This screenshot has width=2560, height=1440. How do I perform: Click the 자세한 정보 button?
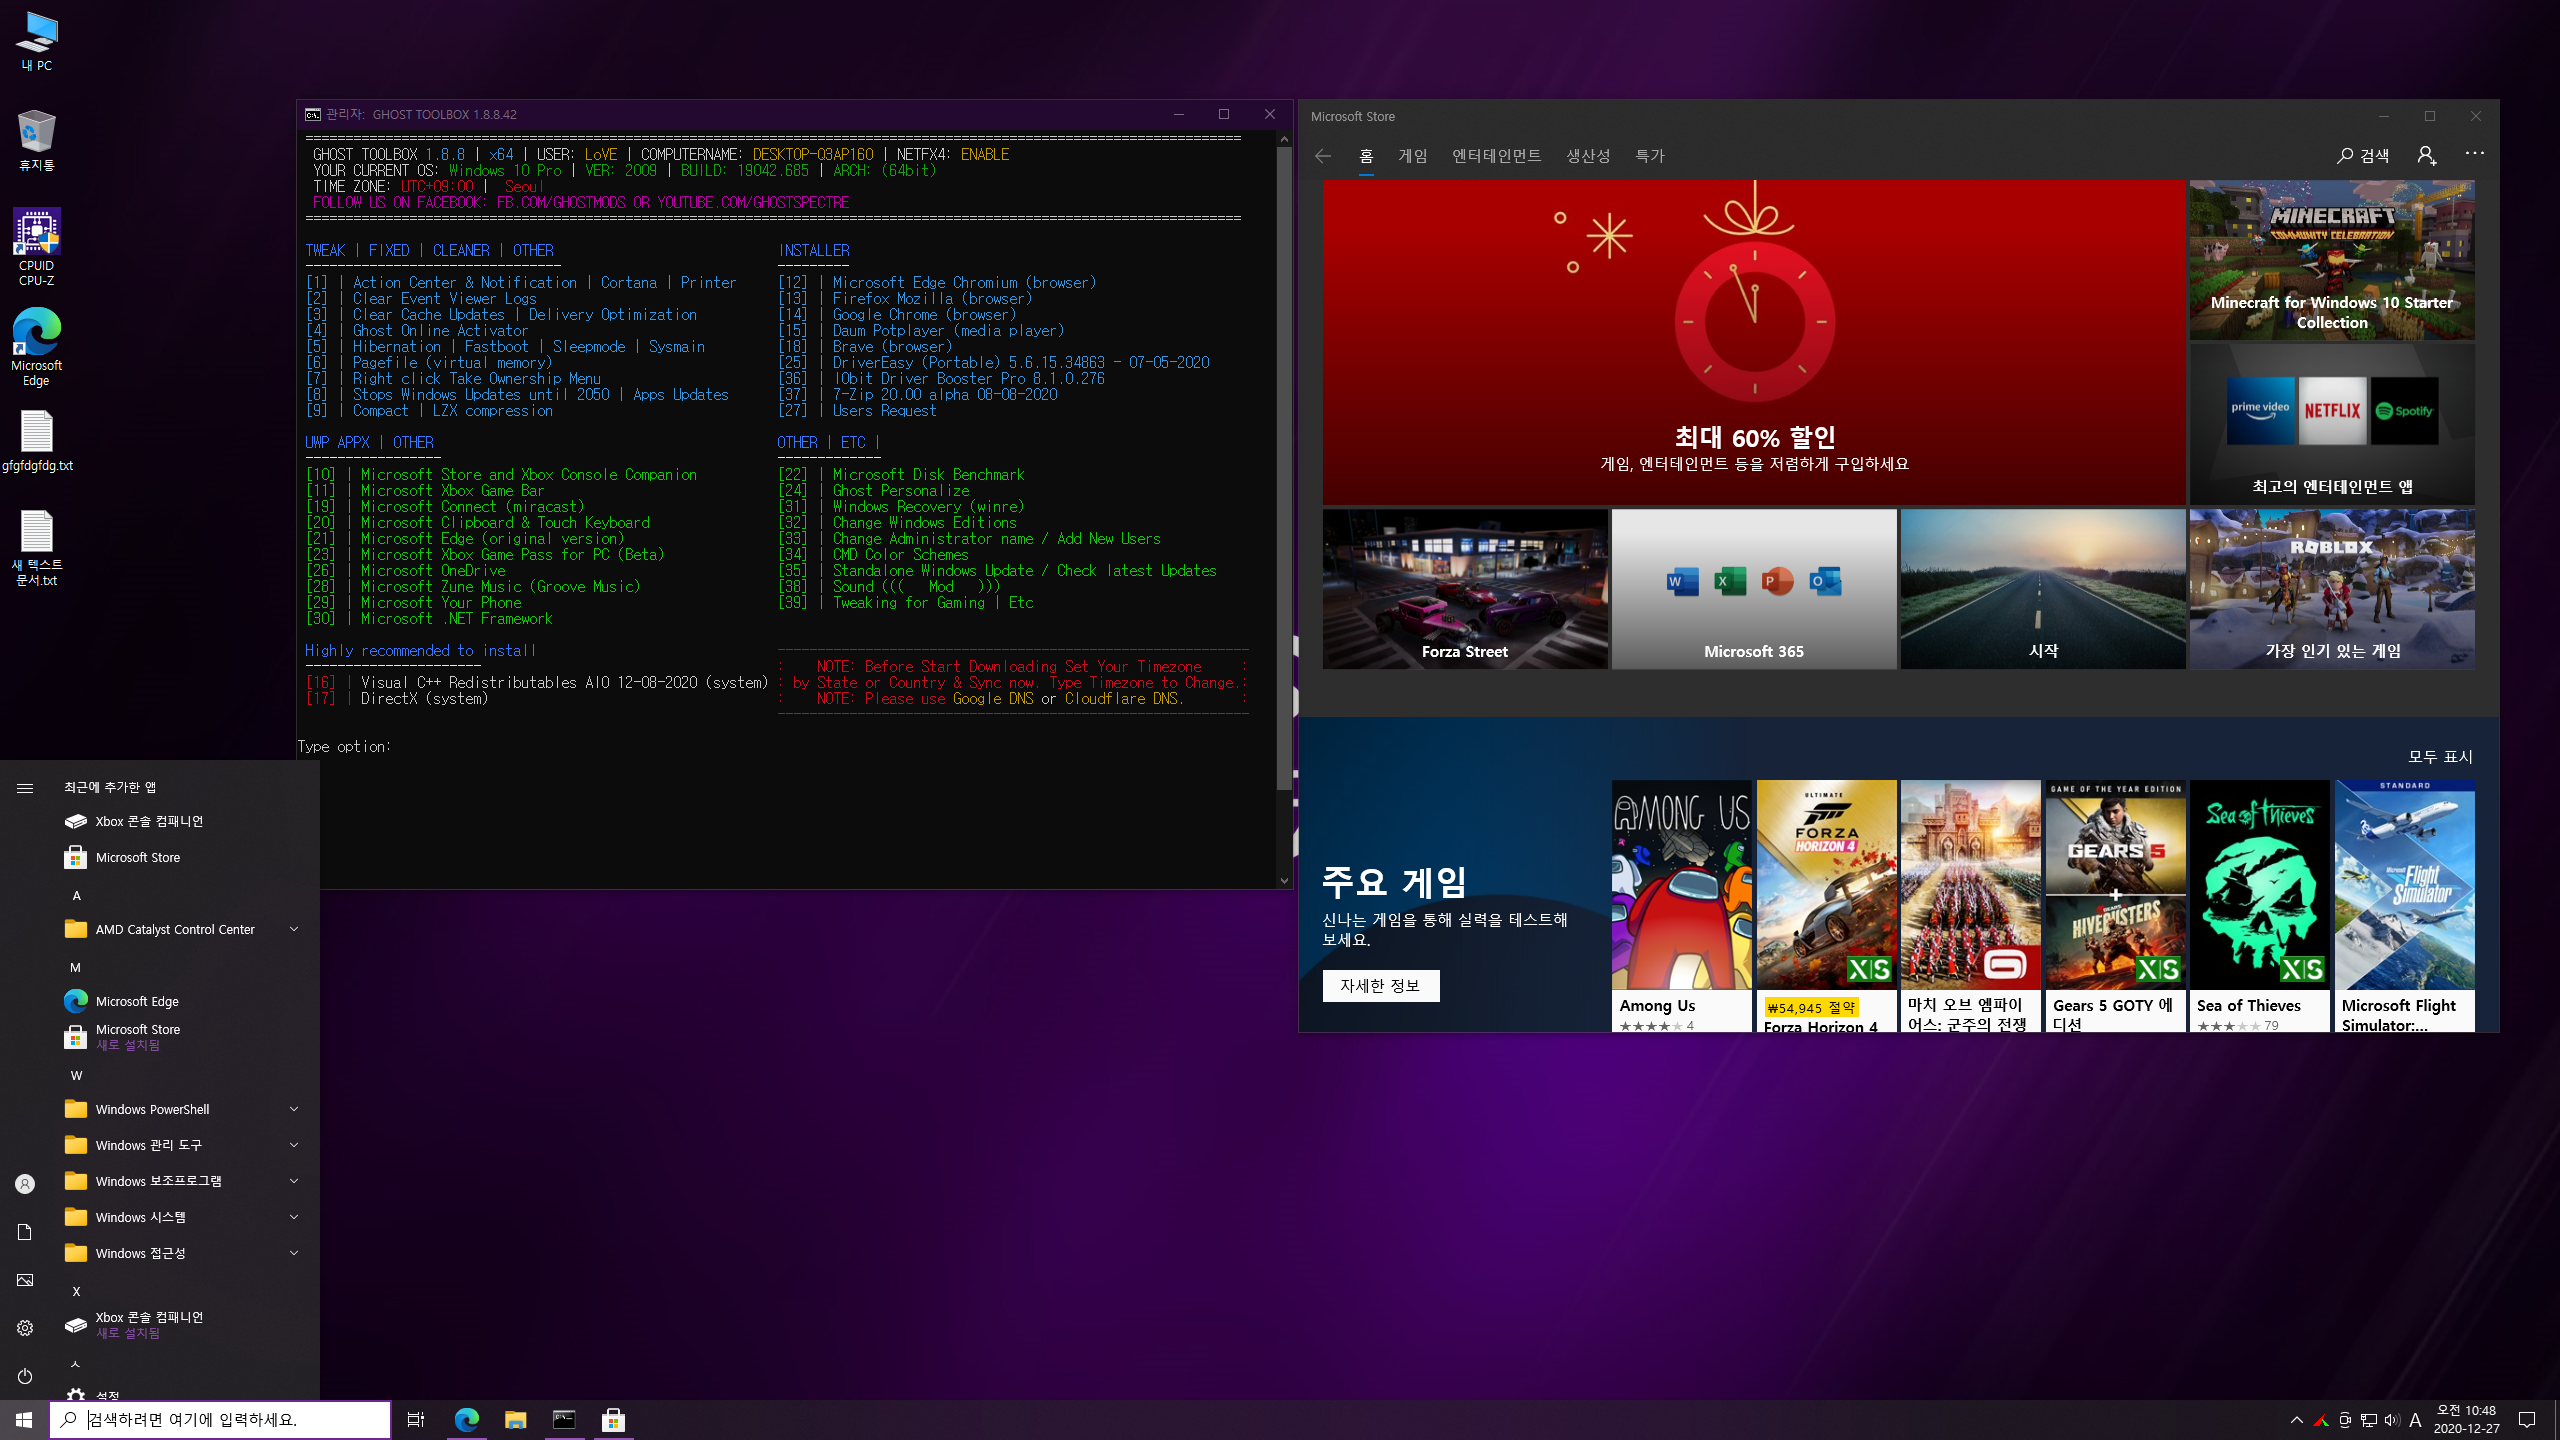(1380, 985)
